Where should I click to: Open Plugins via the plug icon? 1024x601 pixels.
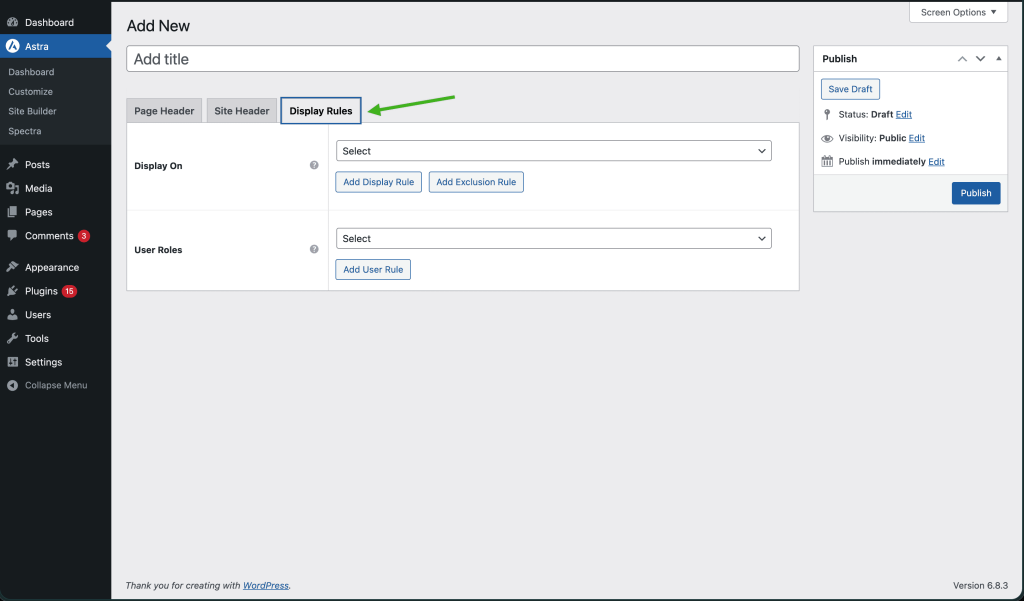[12, 292]
